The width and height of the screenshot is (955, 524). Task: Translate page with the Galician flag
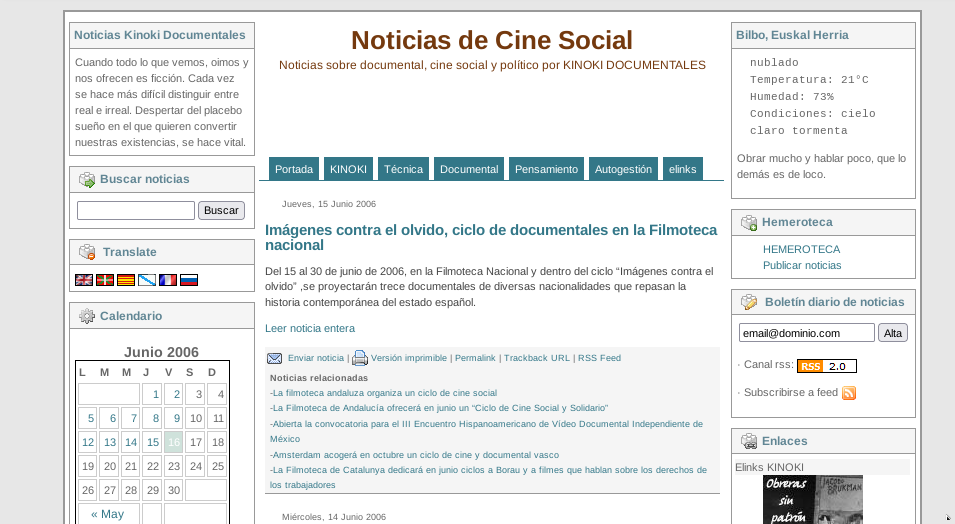(147, 280)
